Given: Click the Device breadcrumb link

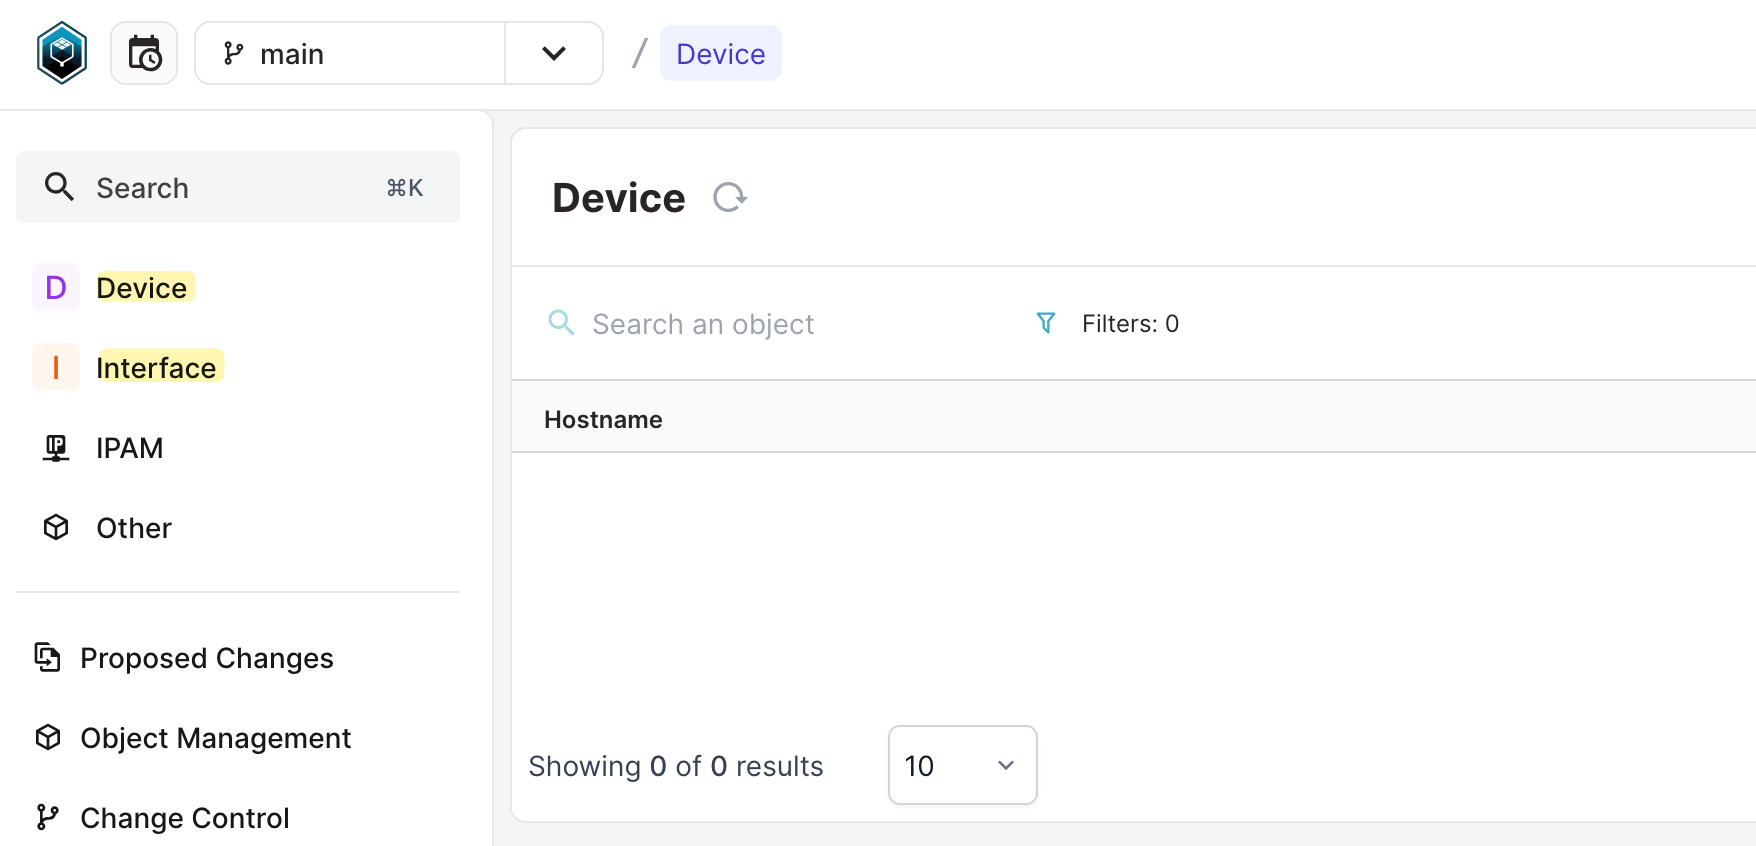Looking at the screenshot, I should (720, 54).
